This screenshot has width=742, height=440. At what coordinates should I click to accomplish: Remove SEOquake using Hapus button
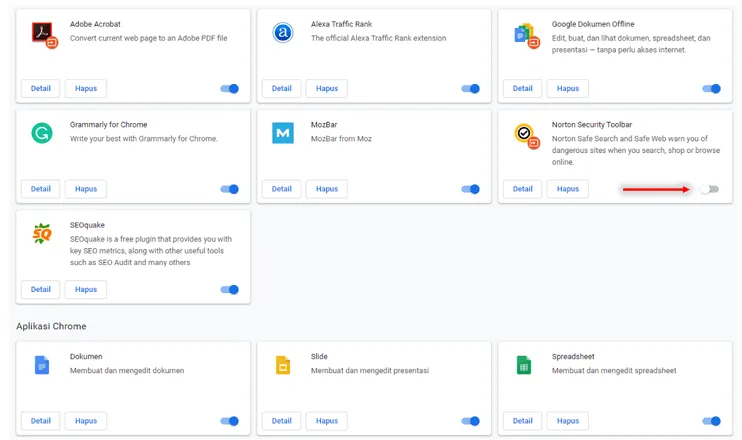(86, 290)
